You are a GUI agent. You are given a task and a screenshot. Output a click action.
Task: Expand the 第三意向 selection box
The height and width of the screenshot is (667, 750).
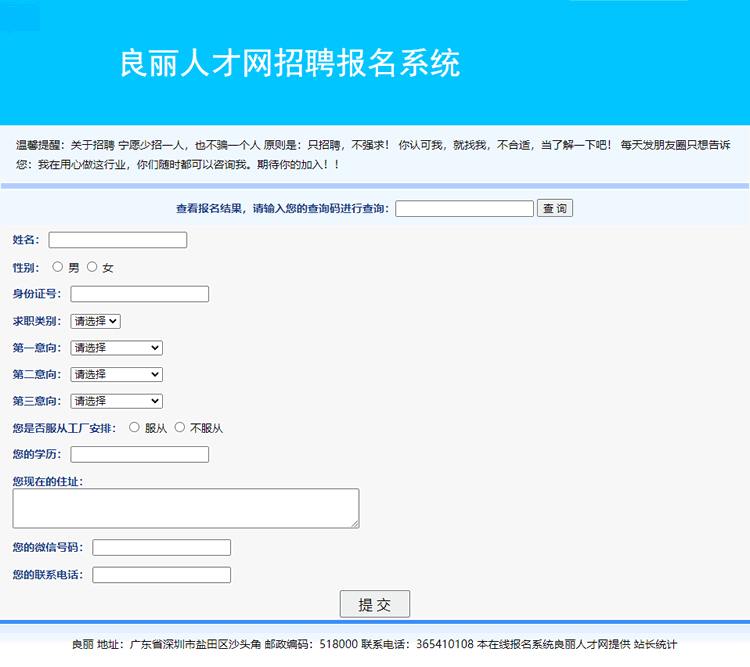tap(116, 401)
